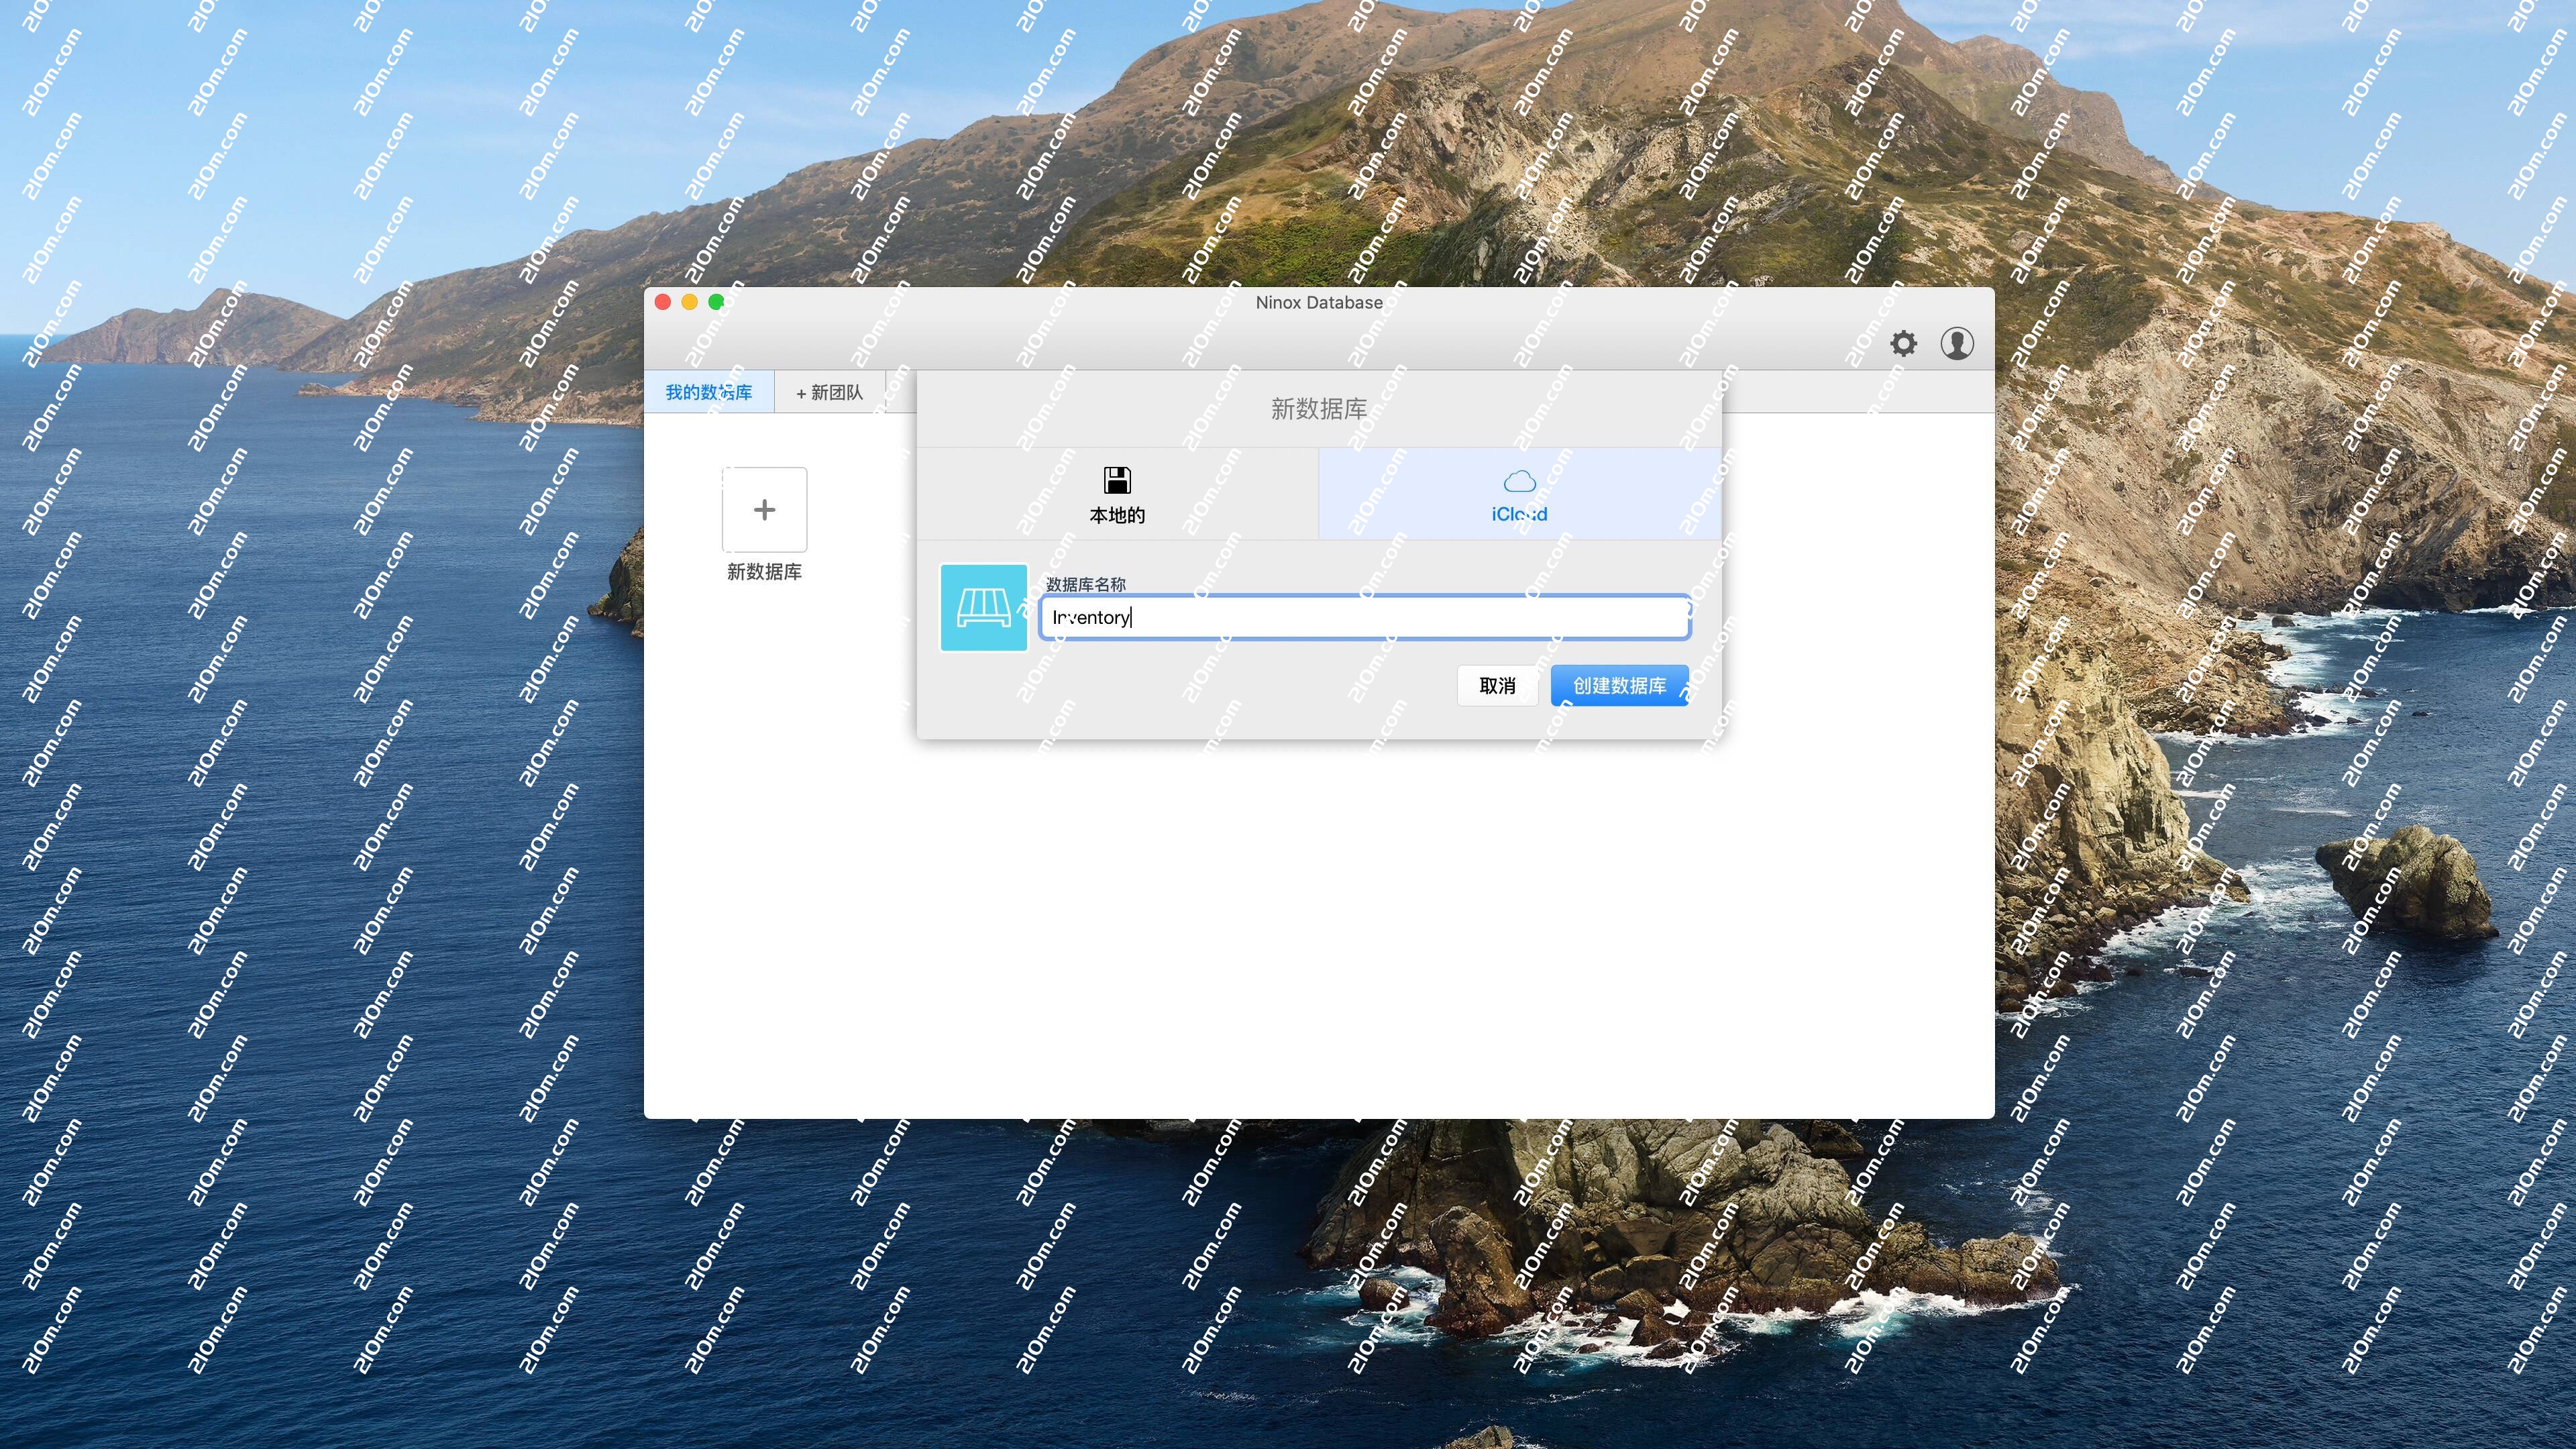Viewport: 2576px width, 1449px height.
Task: Select 本地的 storage option label
Action: [1117, 515]
